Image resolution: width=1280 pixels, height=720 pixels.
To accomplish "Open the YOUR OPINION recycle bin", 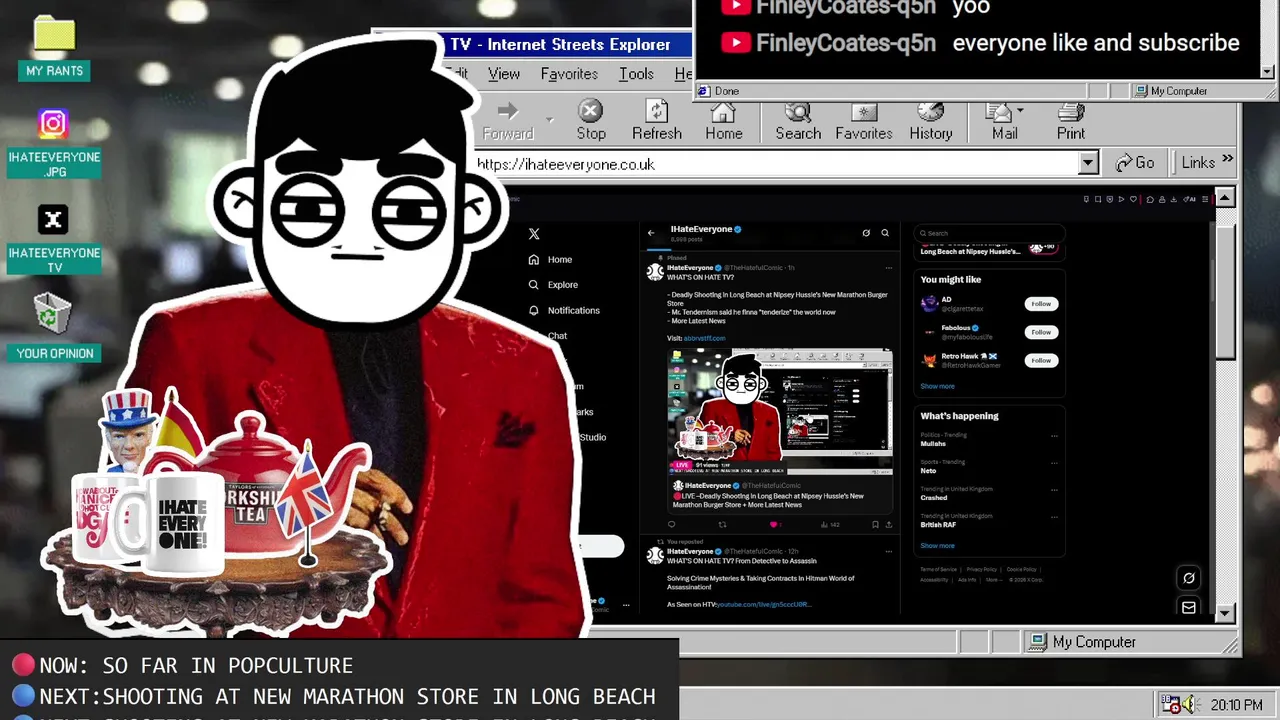I will click(54, 327).
